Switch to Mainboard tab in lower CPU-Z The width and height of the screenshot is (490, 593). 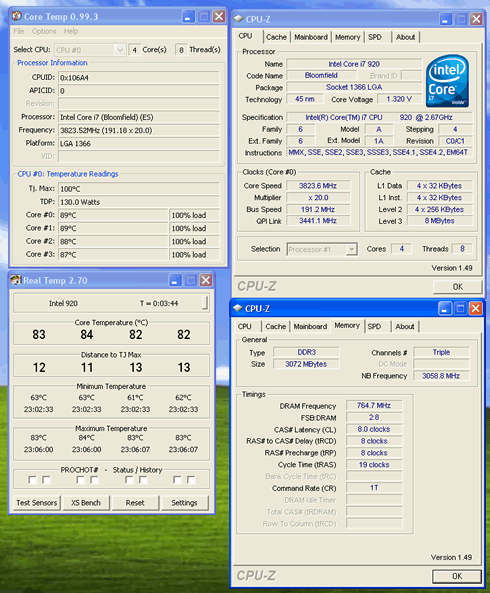[x=310, y=326]
